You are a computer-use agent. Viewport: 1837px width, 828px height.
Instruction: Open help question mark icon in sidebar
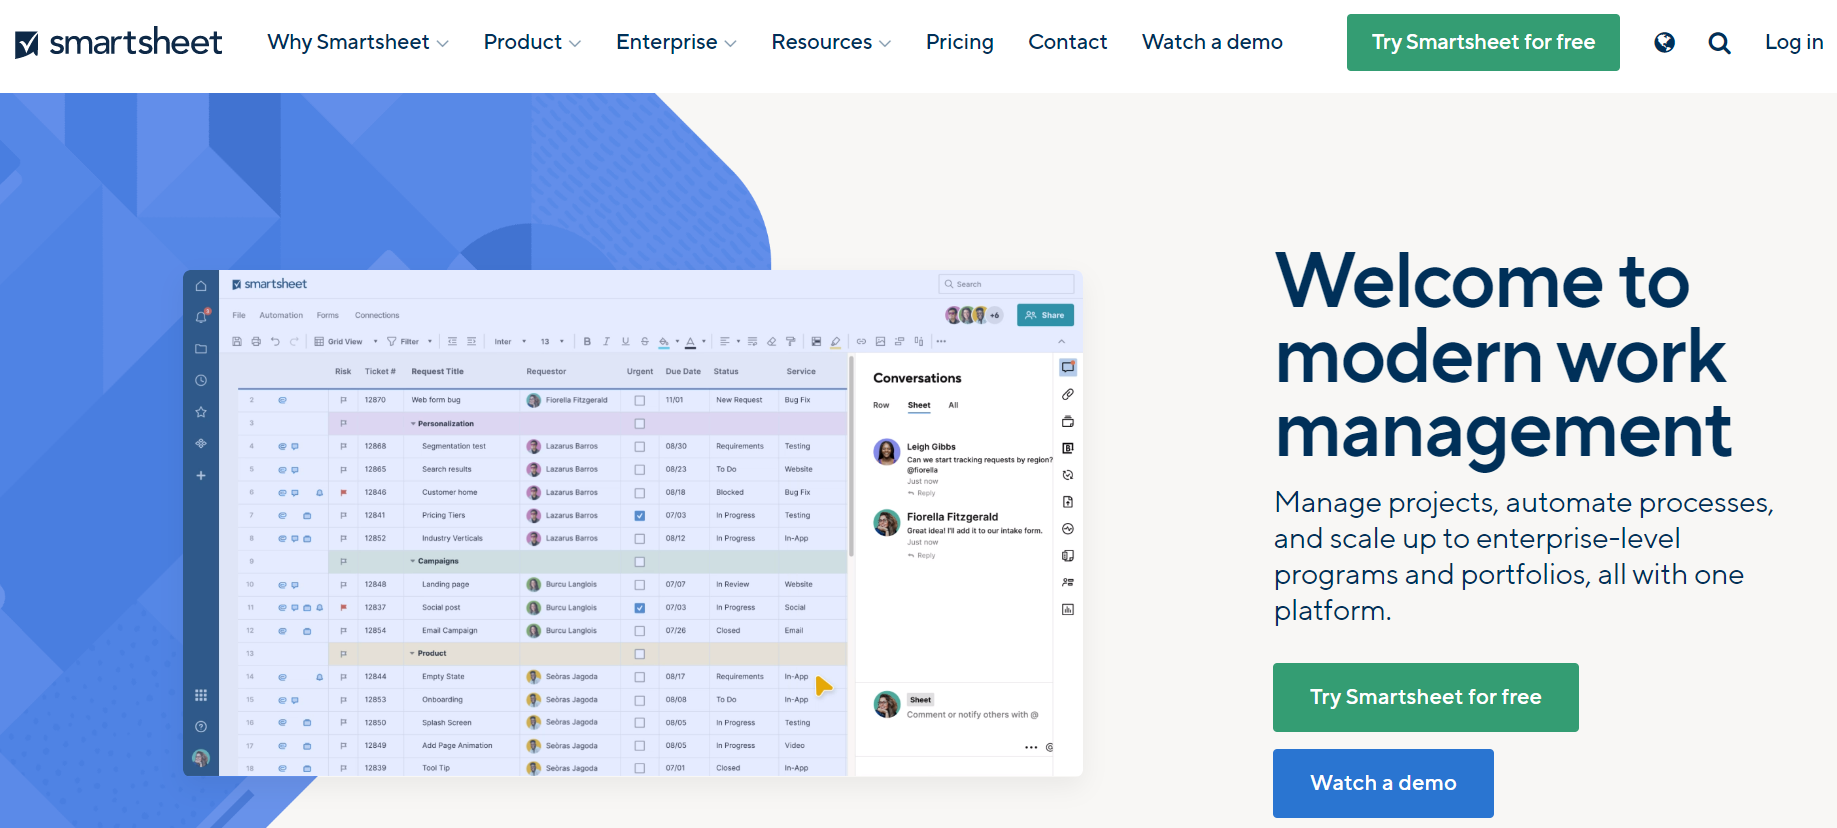point(201,726)
